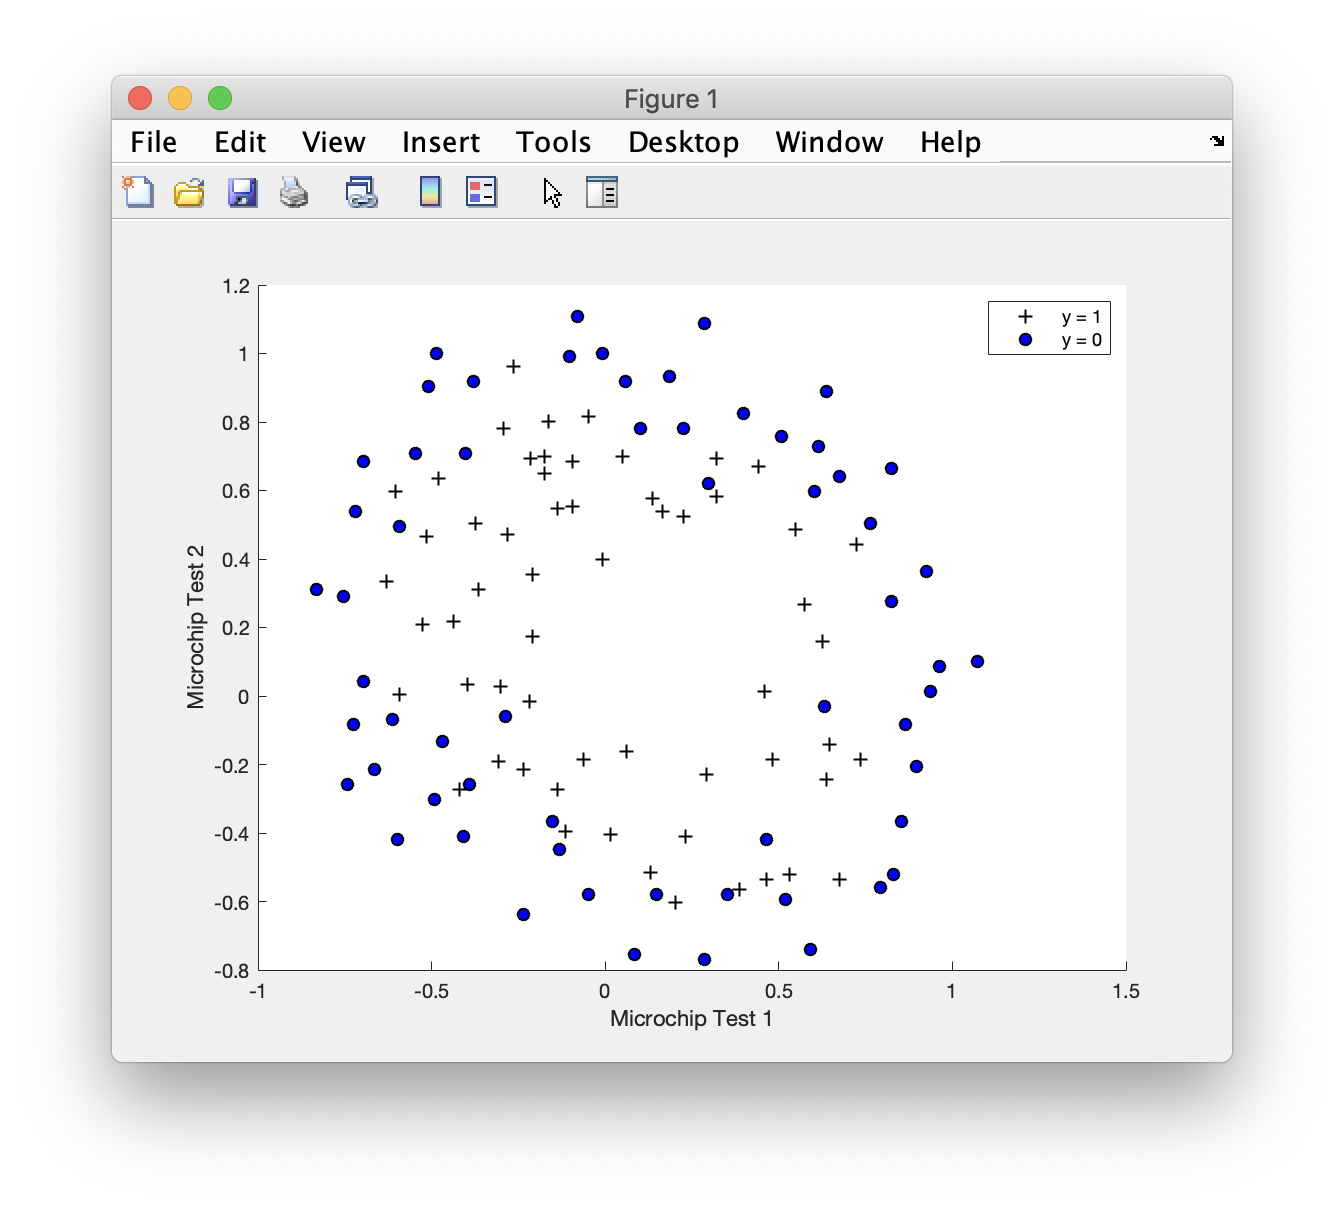The image size is (1344, 1210).
Task: Insert a legend using the toolbar icon
Action: (482, 192)
